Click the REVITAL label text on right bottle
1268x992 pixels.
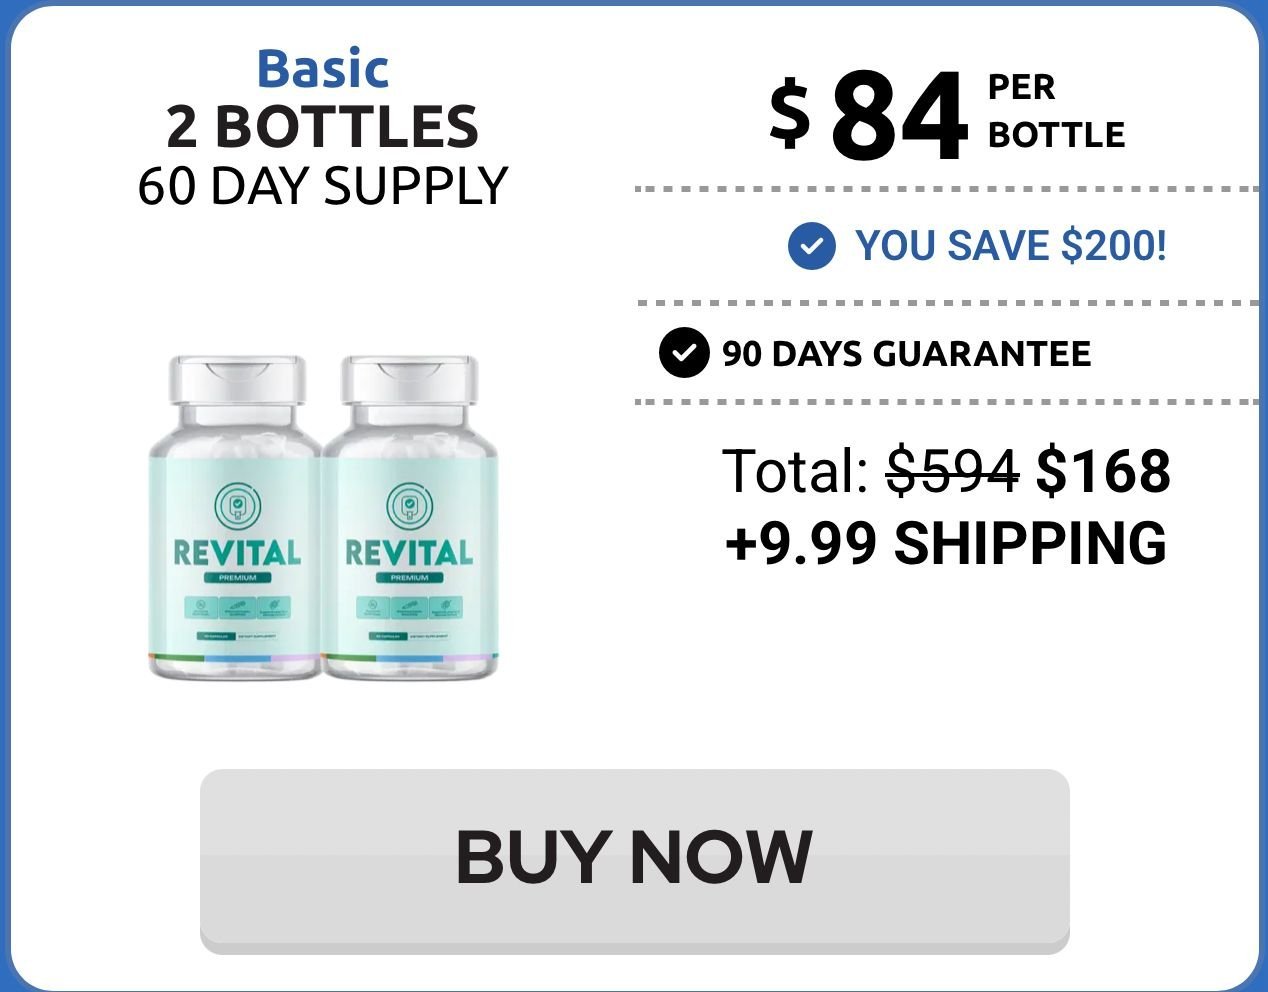(x=409, y=553)
